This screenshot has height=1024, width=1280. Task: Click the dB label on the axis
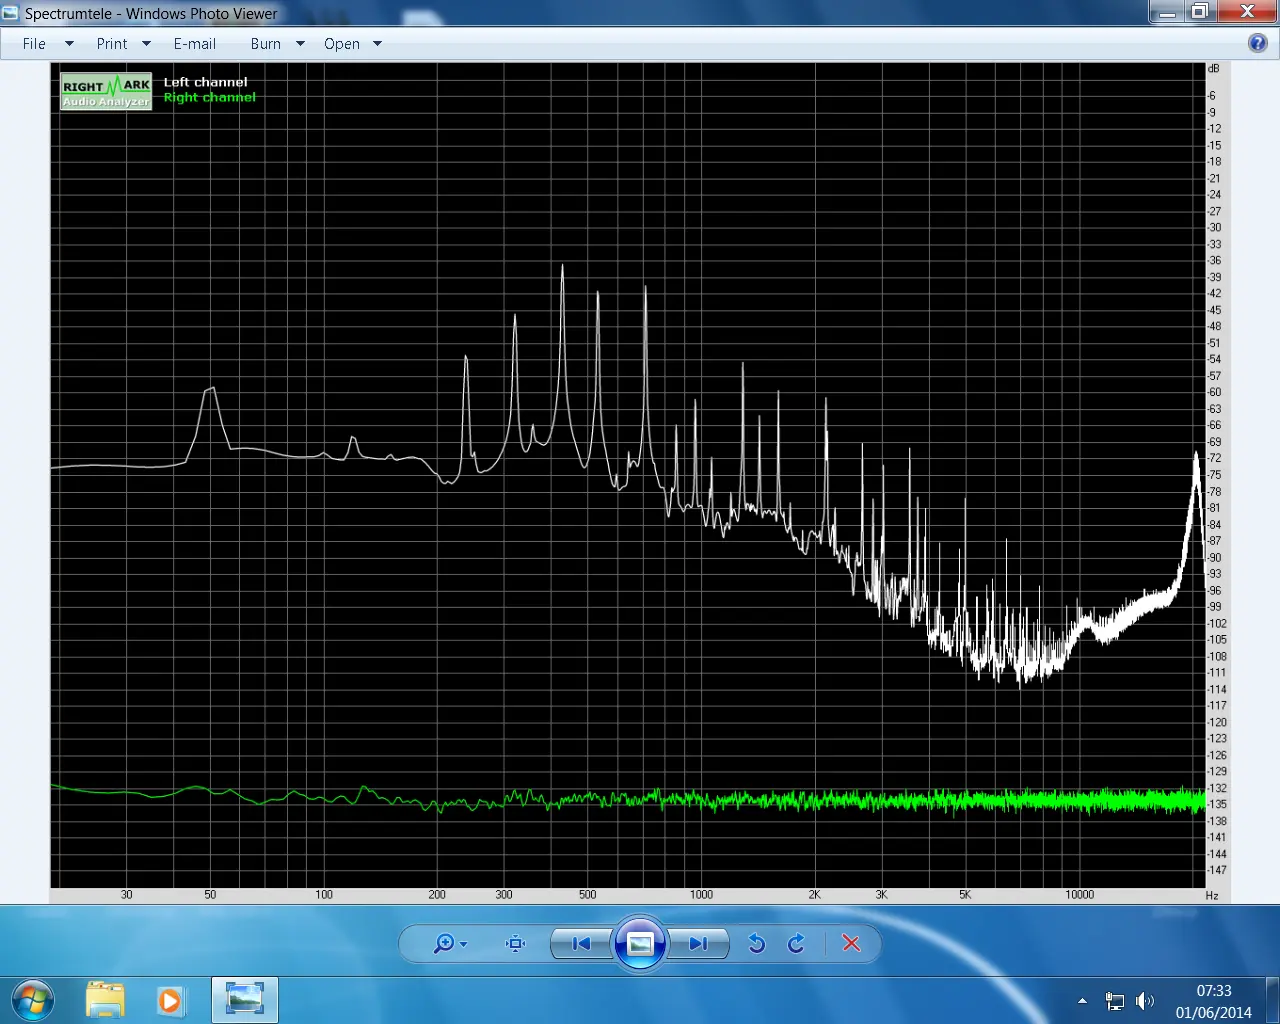tap(1213, 69)
